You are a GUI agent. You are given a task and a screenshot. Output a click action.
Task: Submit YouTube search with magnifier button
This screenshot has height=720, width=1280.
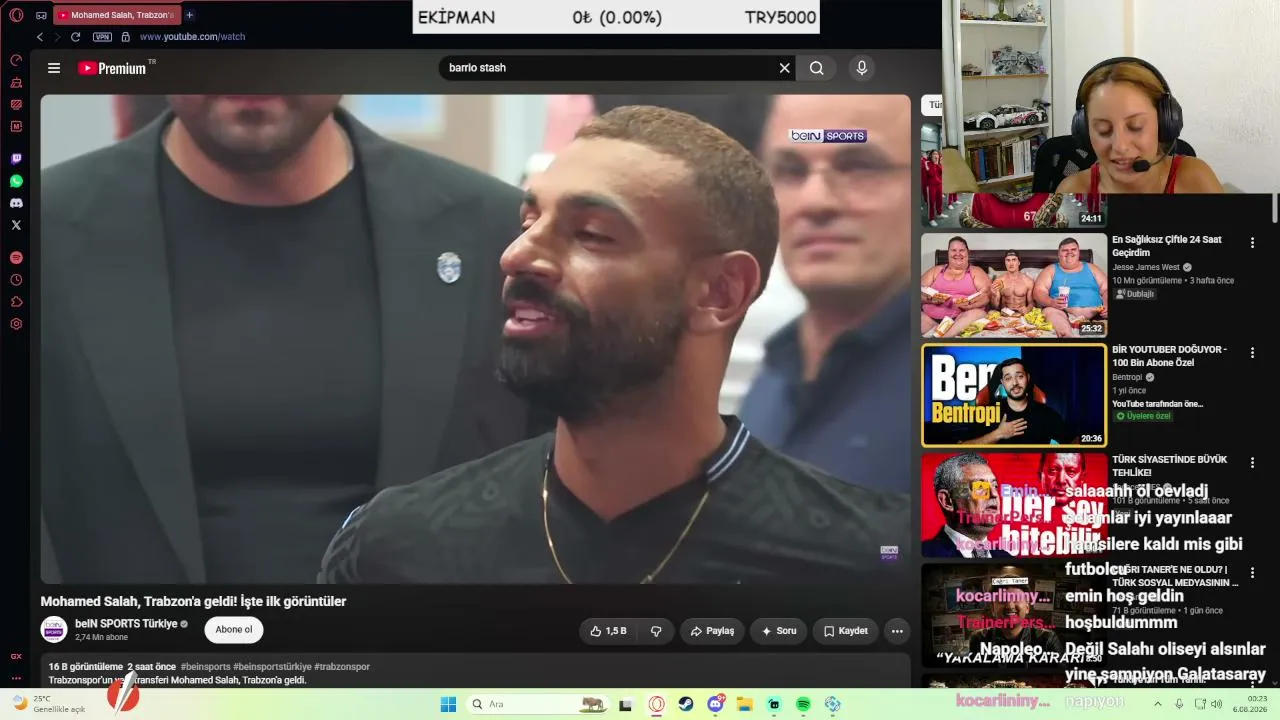(x=817, y=68)
